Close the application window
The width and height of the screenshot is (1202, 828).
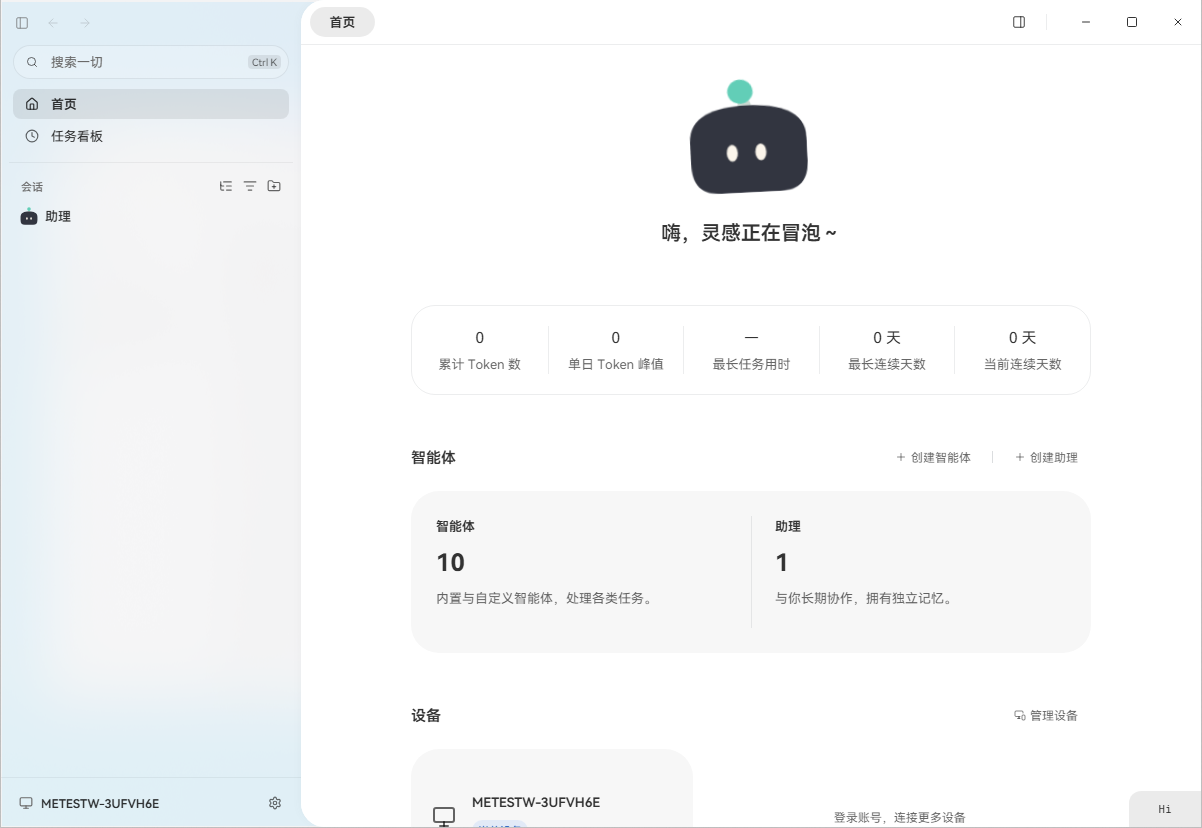(x=1178, y=22)
